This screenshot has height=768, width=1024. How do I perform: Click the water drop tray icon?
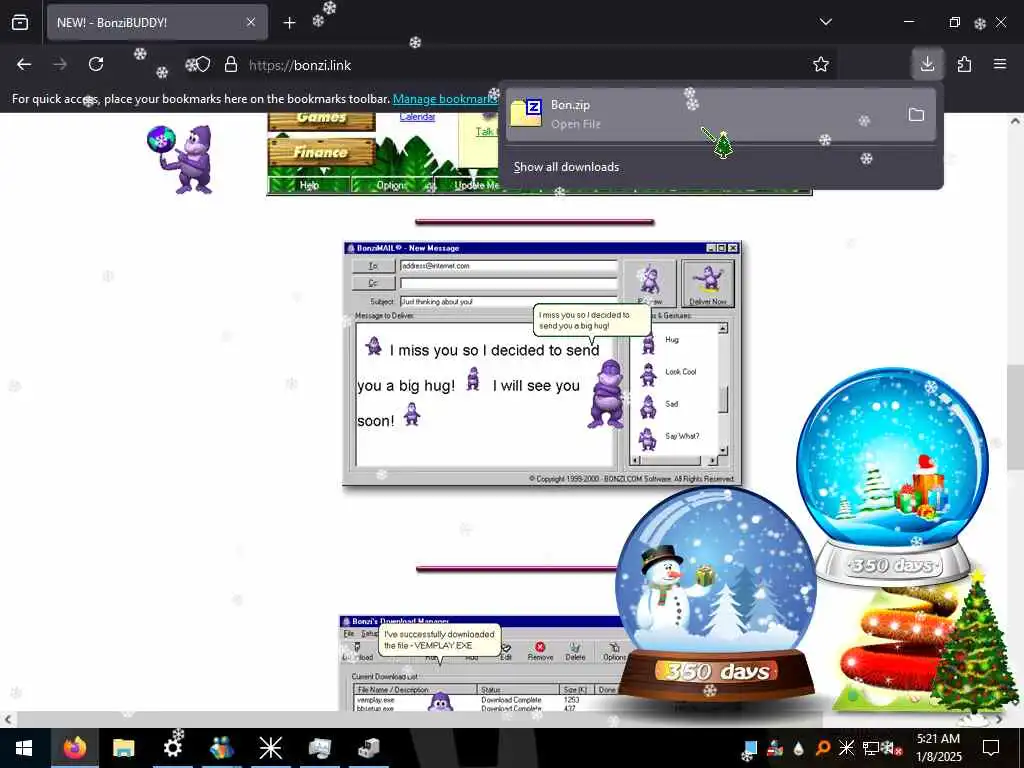click(799, 748)
